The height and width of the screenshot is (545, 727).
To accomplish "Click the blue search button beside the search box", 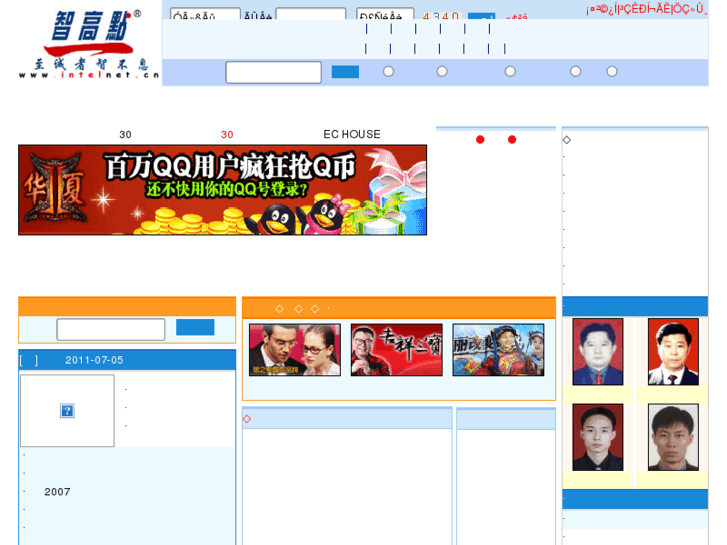I will coord(345,72).
